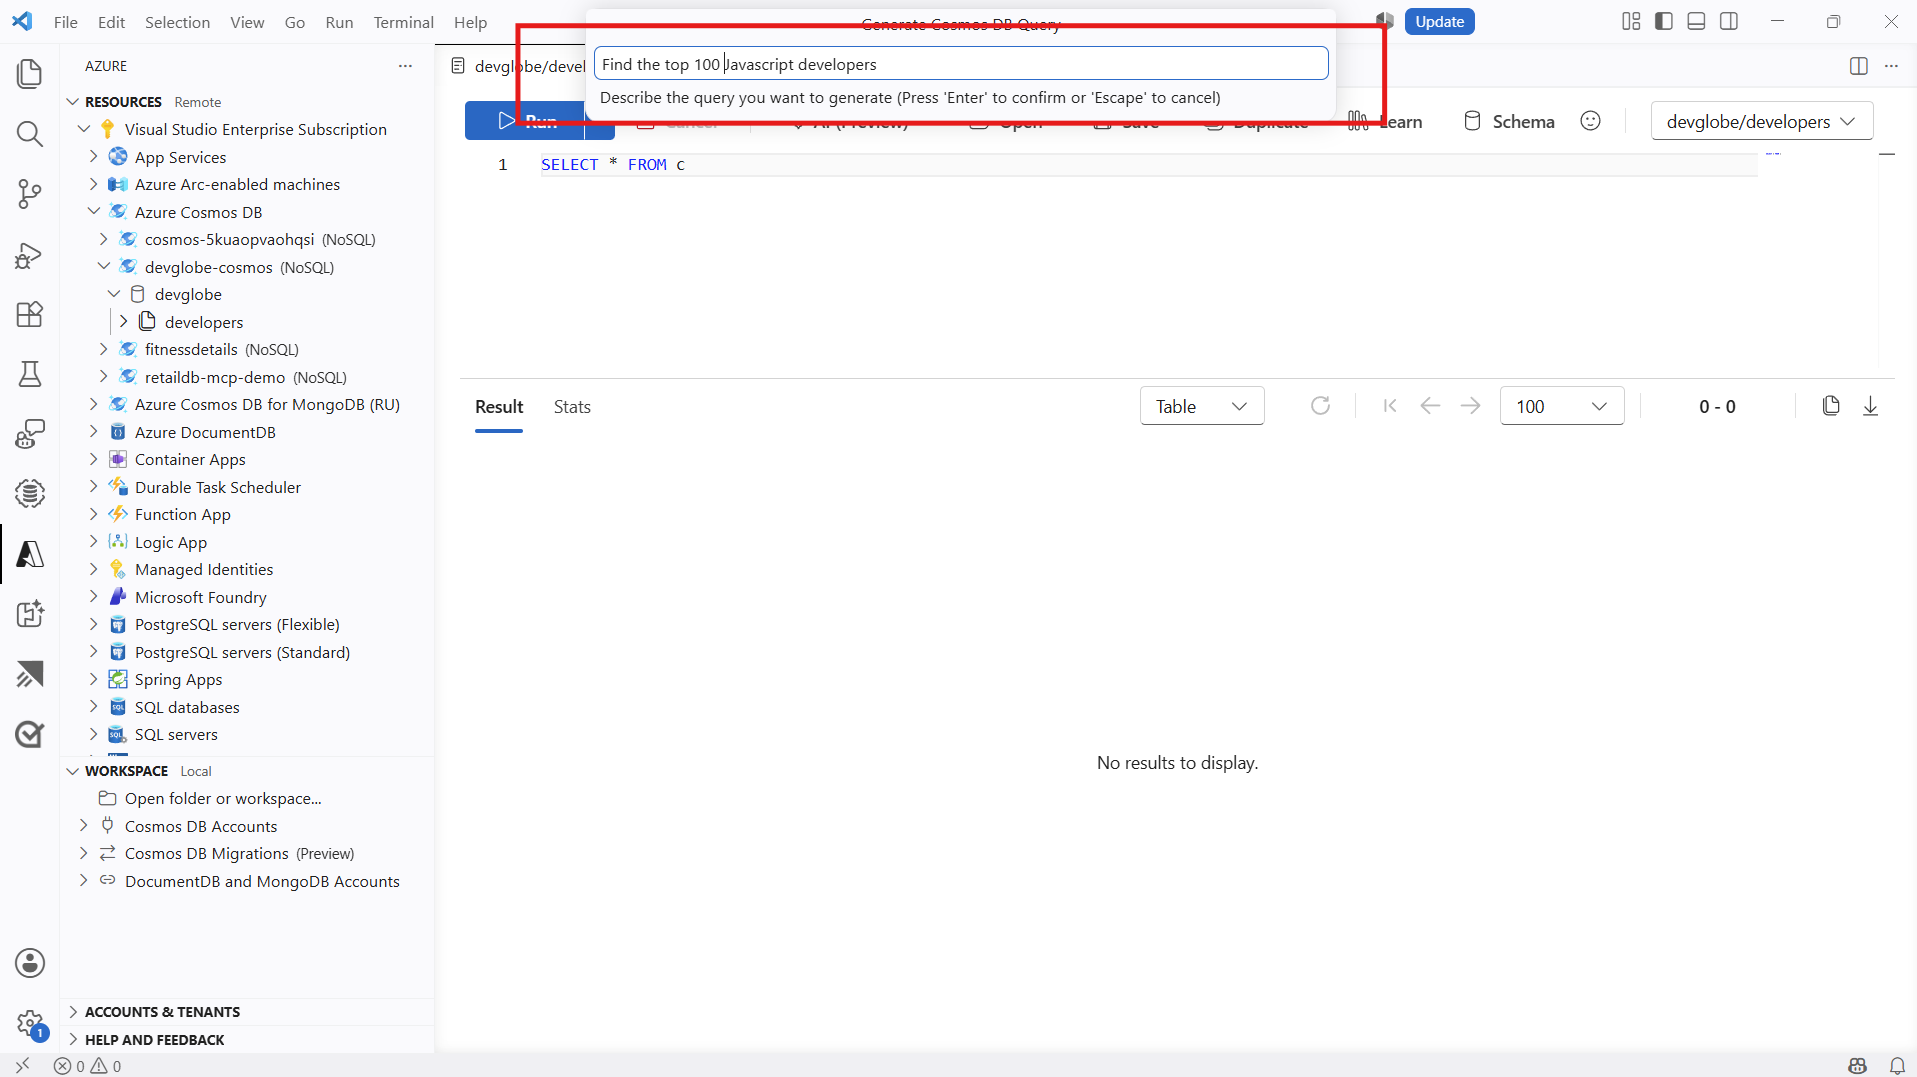Select the retaildb-mcp-demo account
Image resolution: width=1917 pixels, height=1077 pixels.
coord(245,377)
